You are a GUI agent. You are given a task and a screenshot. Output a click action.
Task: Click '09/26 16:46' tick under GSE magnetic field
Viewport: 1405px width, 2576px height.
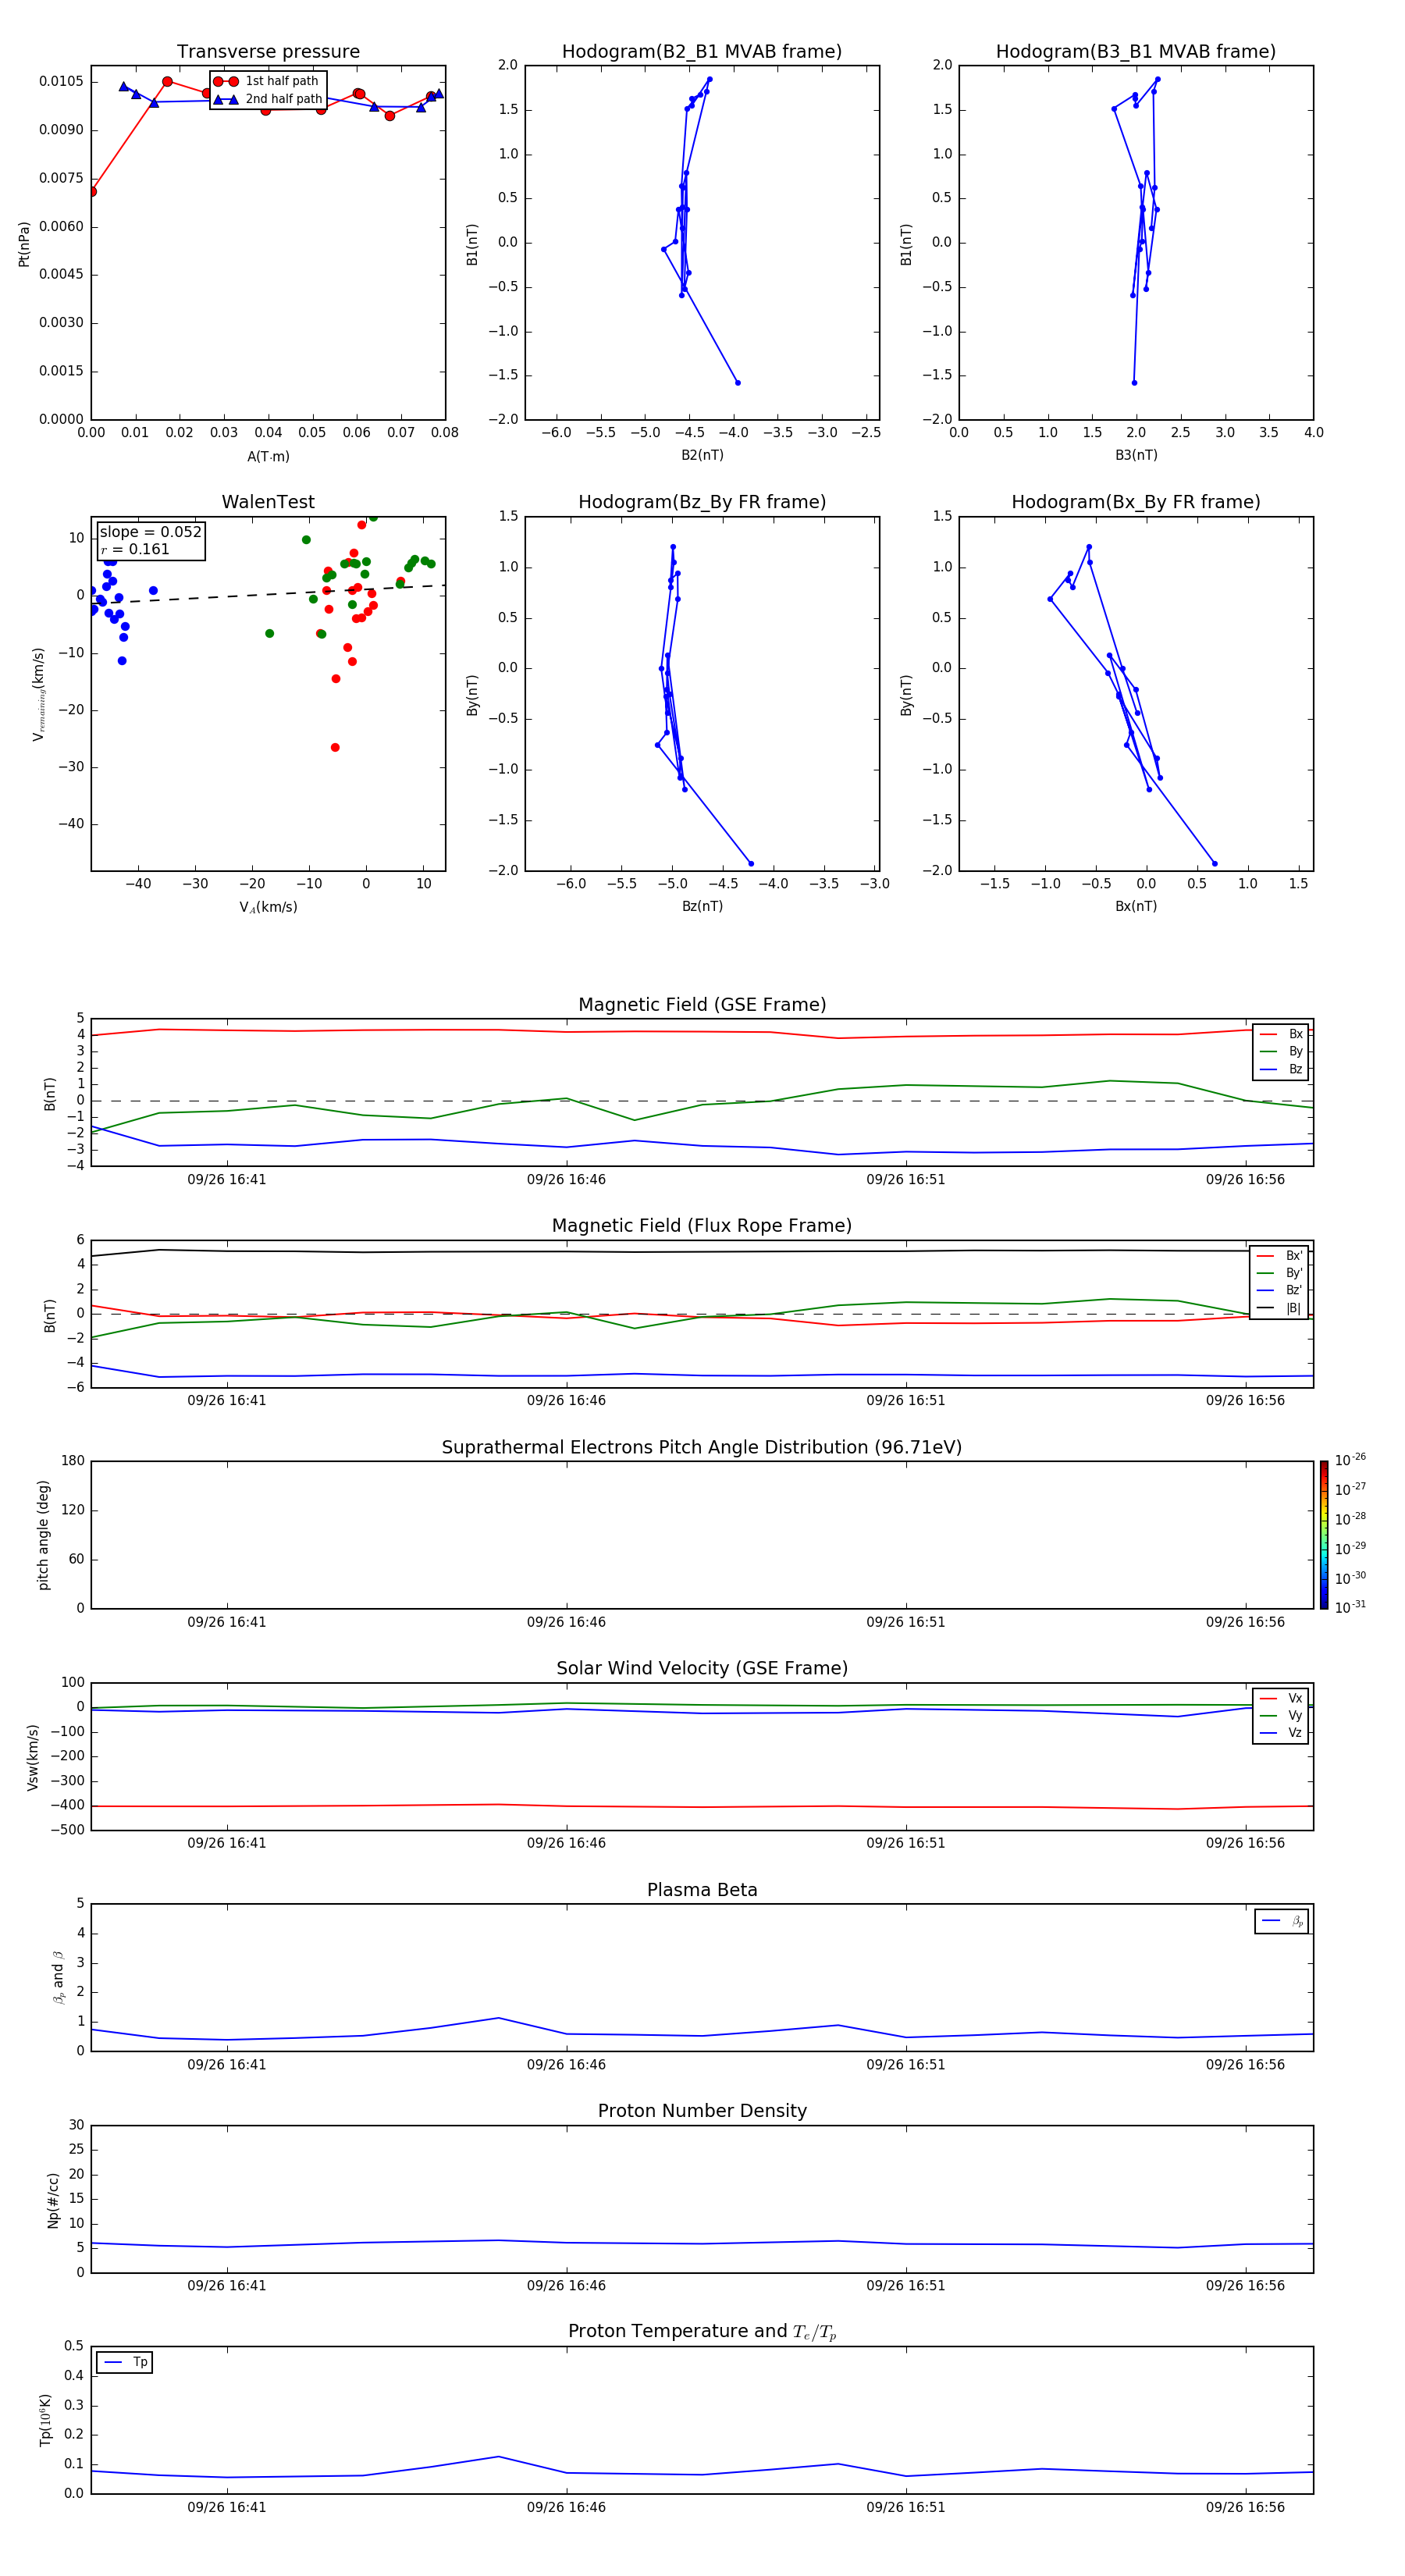[566, 1180]
